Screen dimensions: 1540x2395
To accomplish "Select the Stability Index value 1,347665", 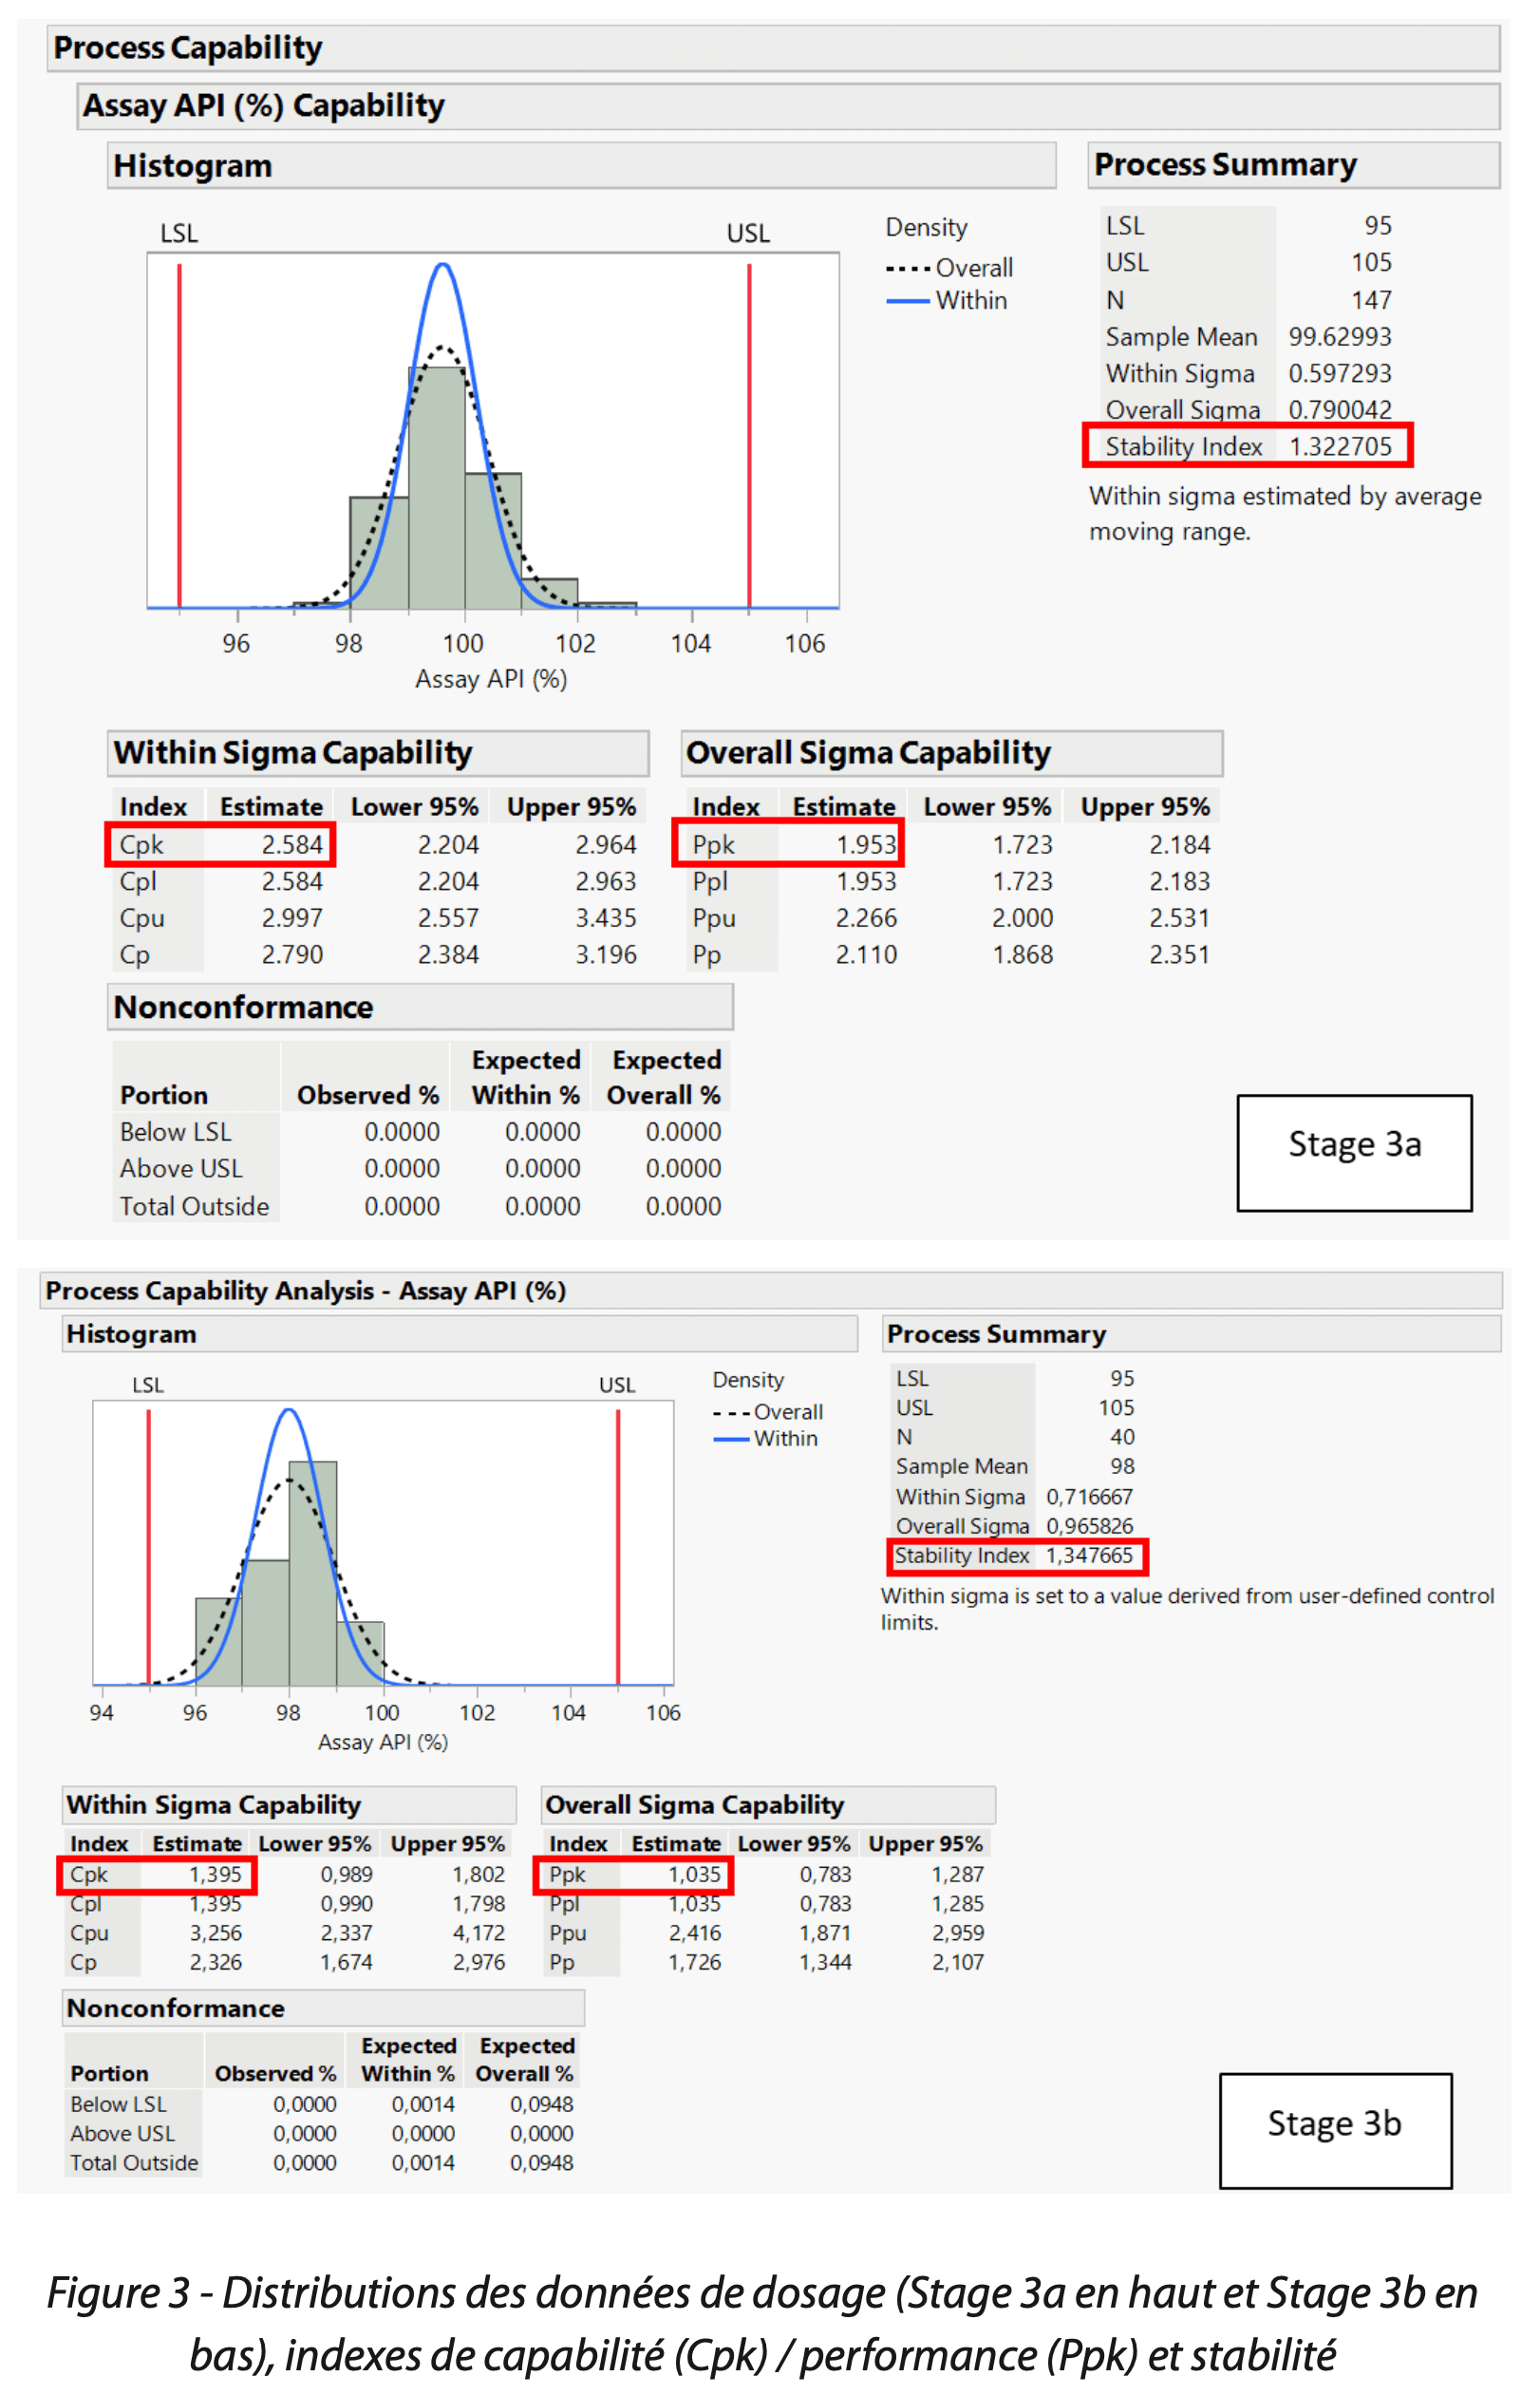I will click(x=1089, y=1556).
